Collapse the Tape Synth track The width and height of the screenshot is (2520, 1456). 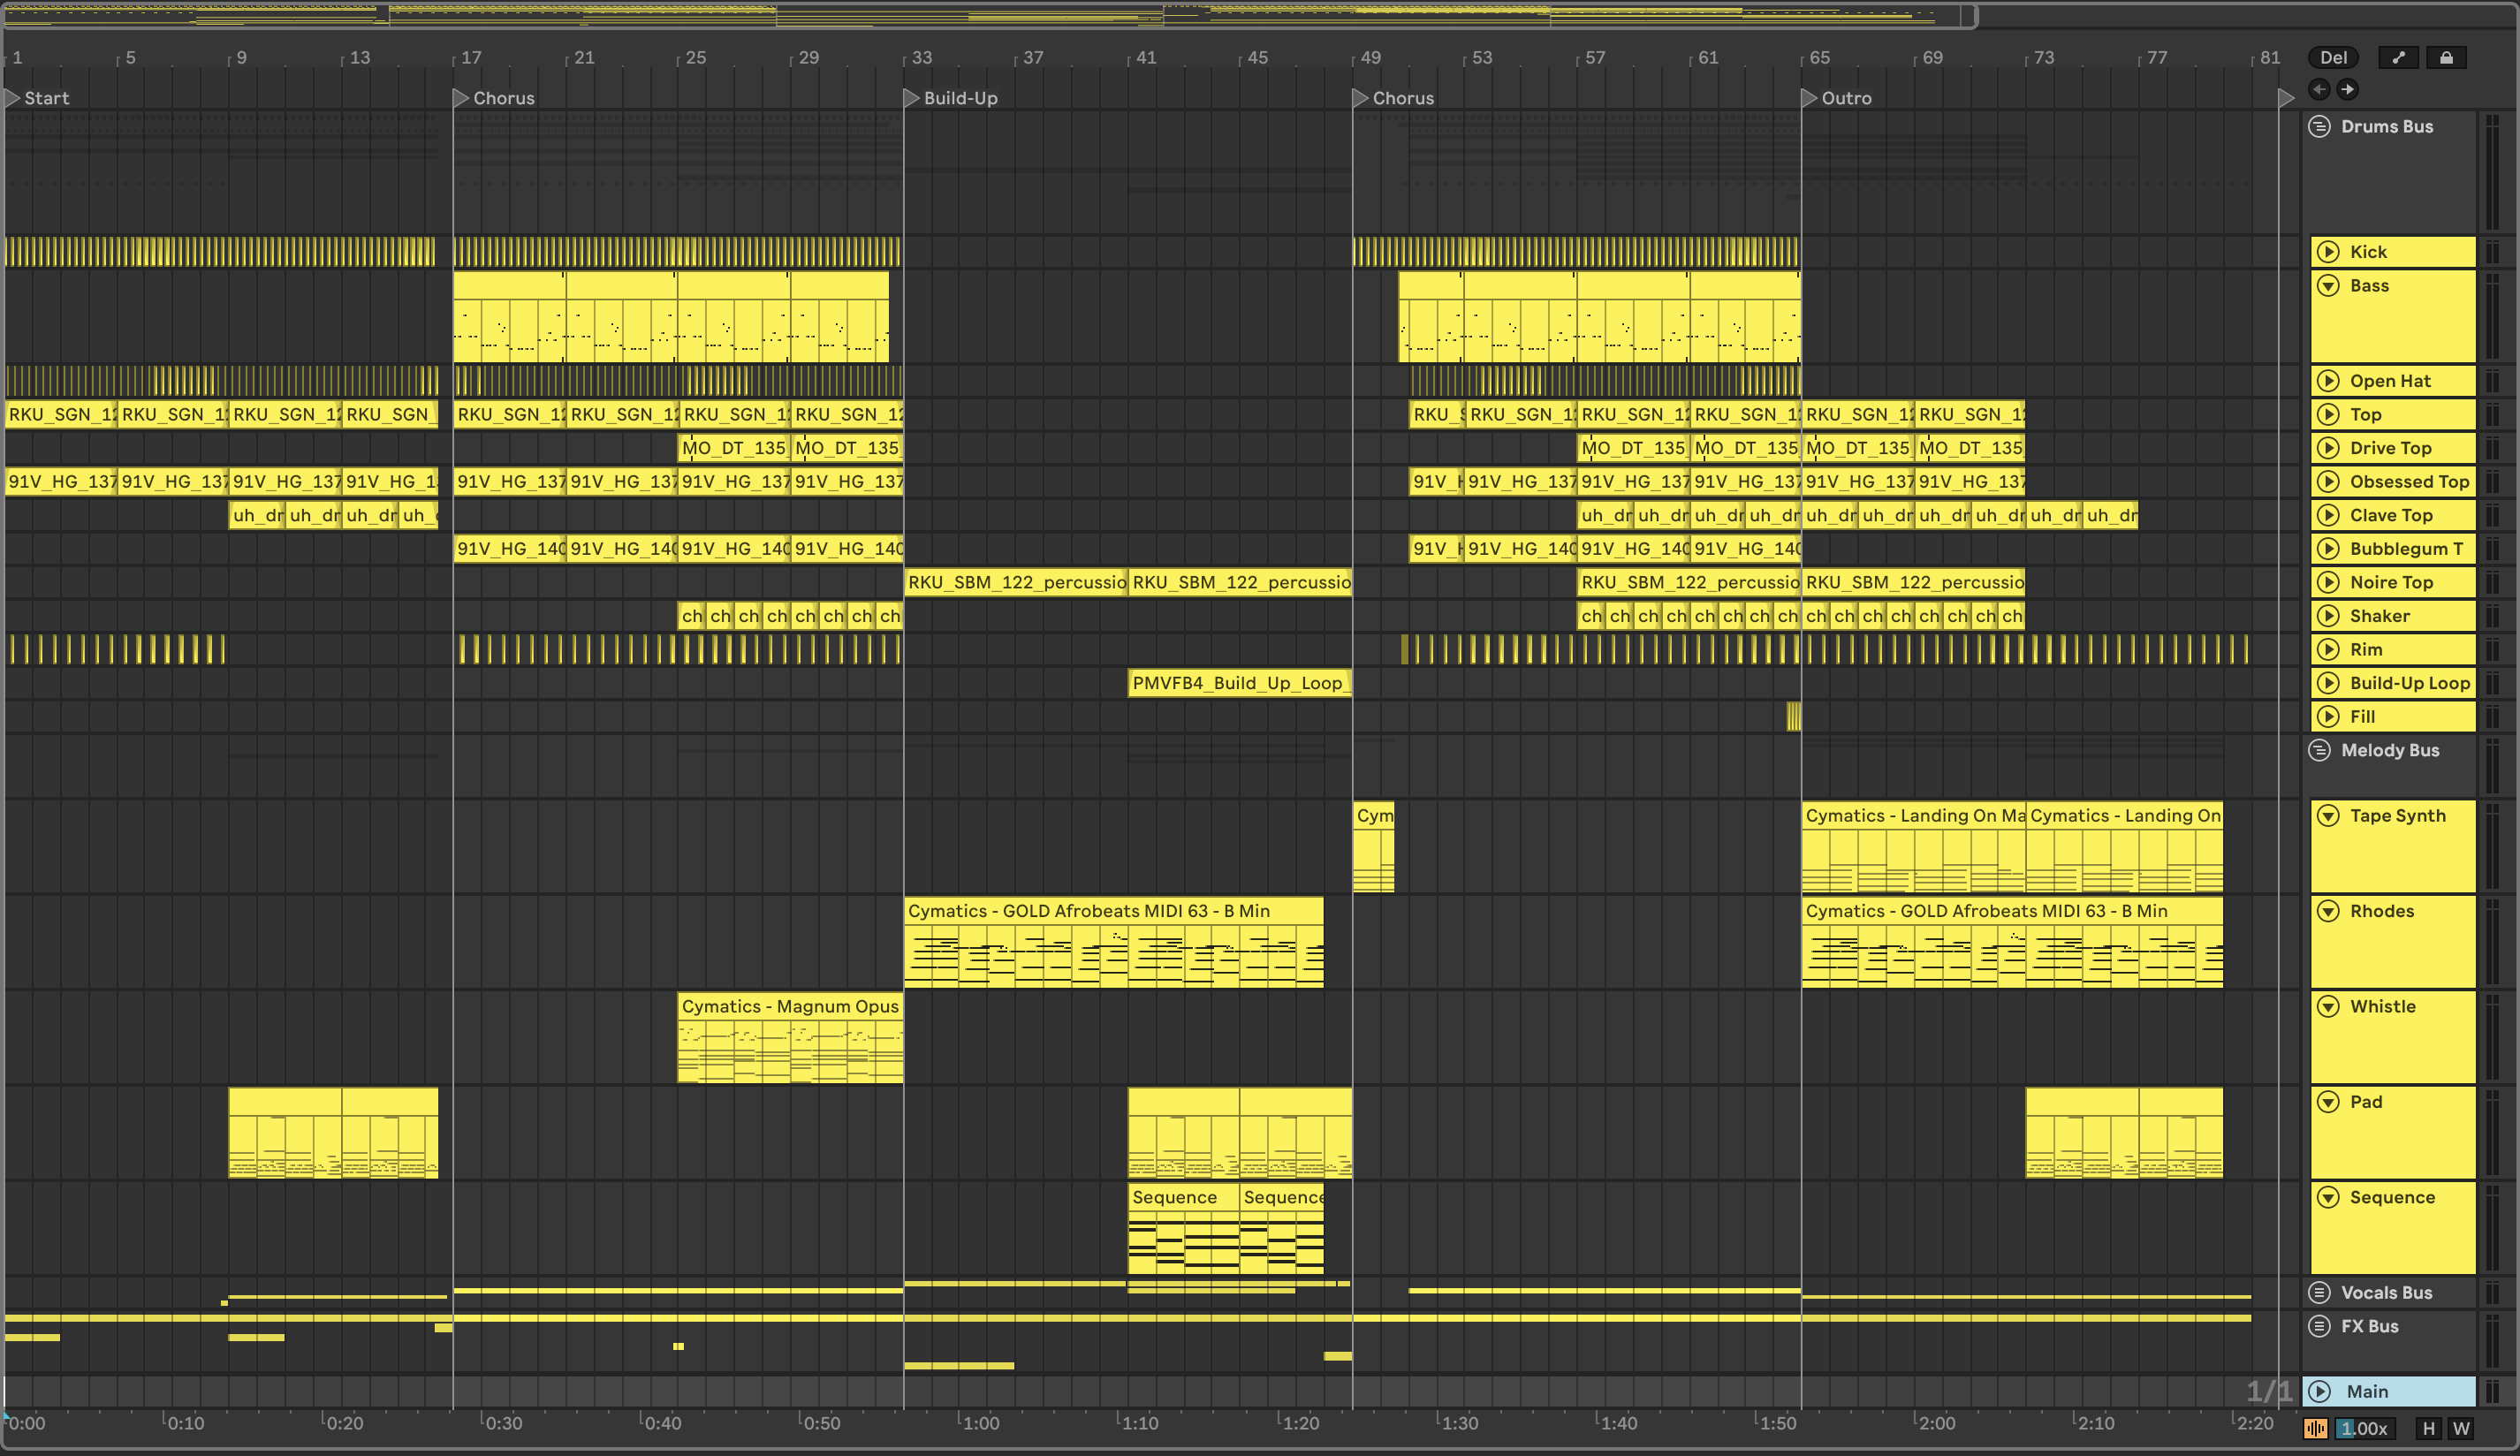click(2328, 816)
